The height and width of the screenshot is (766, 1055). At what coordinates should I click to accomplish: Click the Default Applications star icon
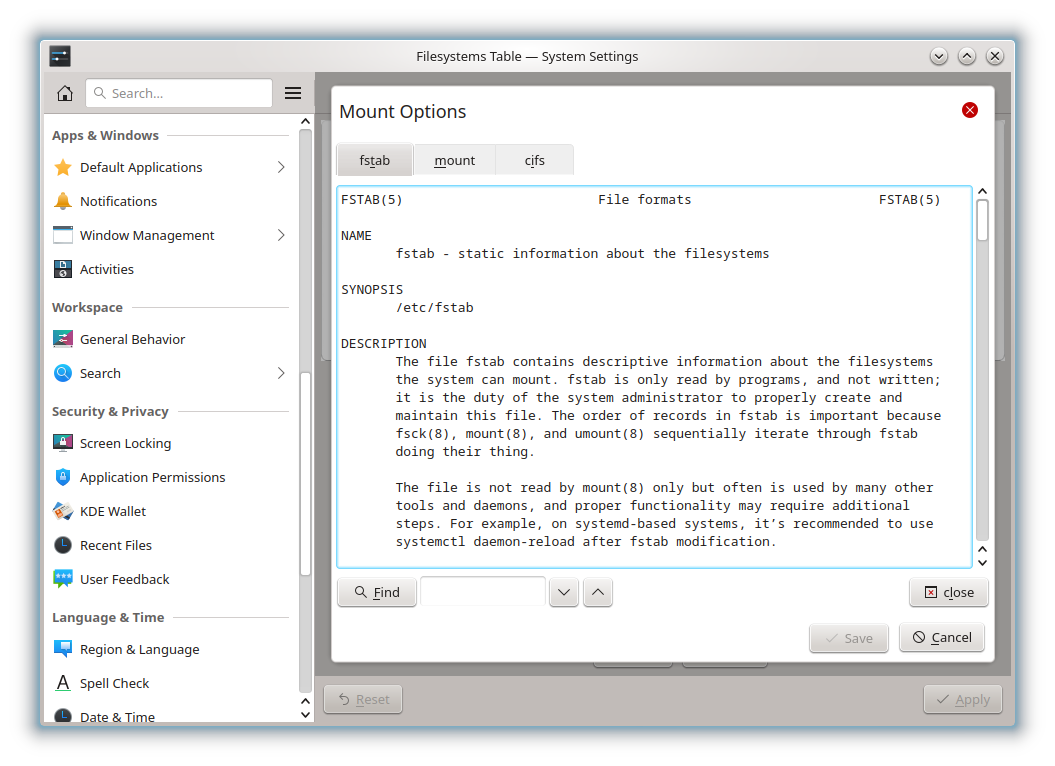click(x=63, y=167)
